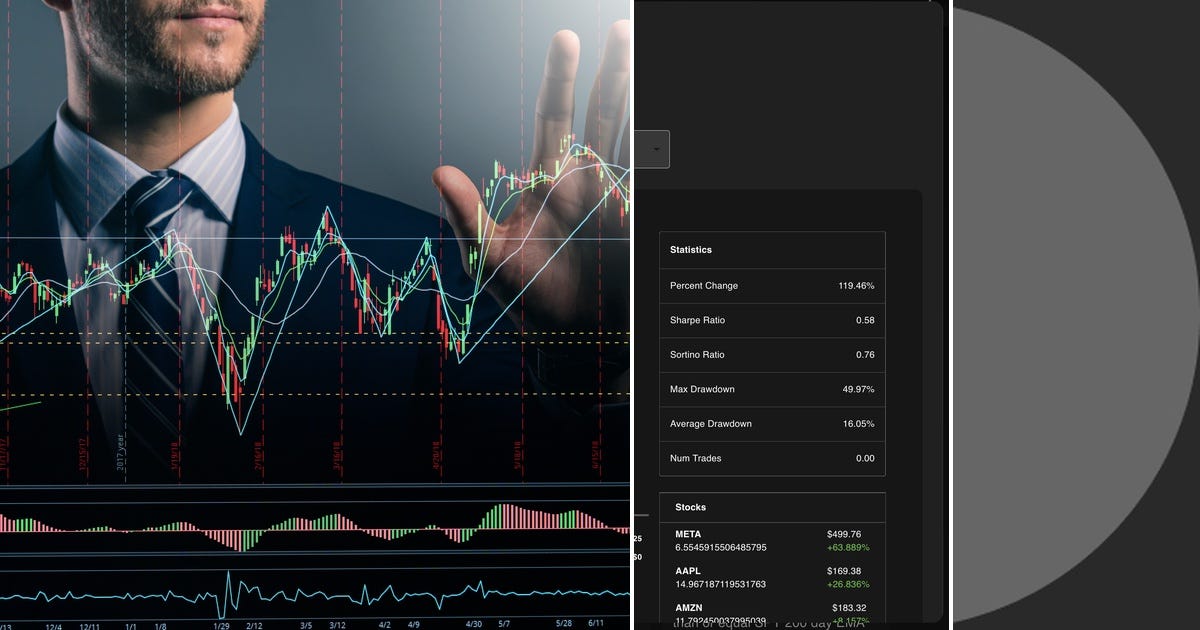
Task: Click the Max Drawdown statistic row
Action: point(772,389)
